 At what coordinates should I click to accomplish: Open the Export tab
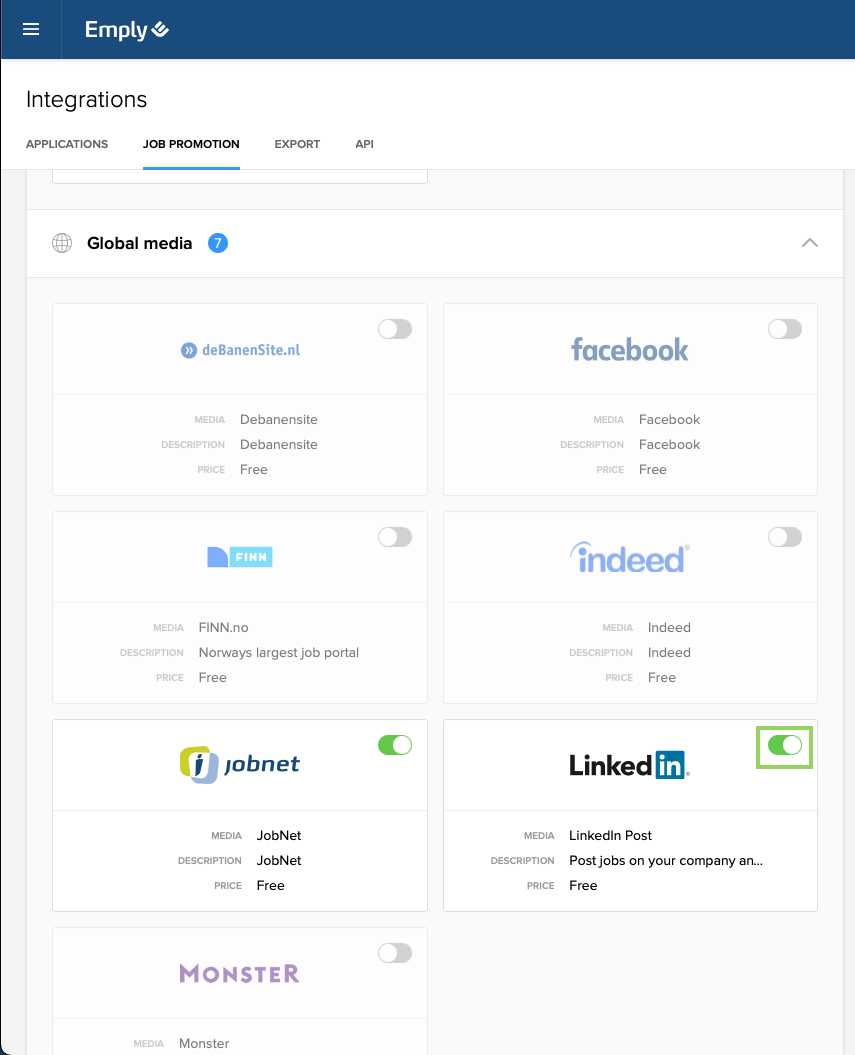[x=297, y=144]
